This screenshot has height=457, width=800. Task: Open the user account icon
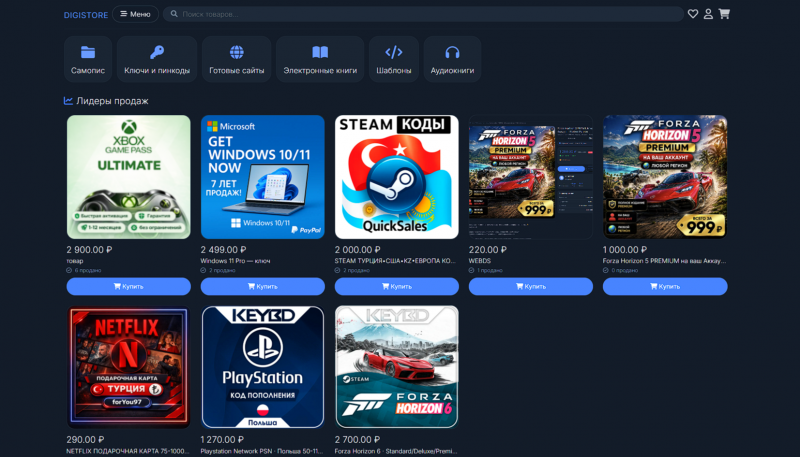(708, 14)
